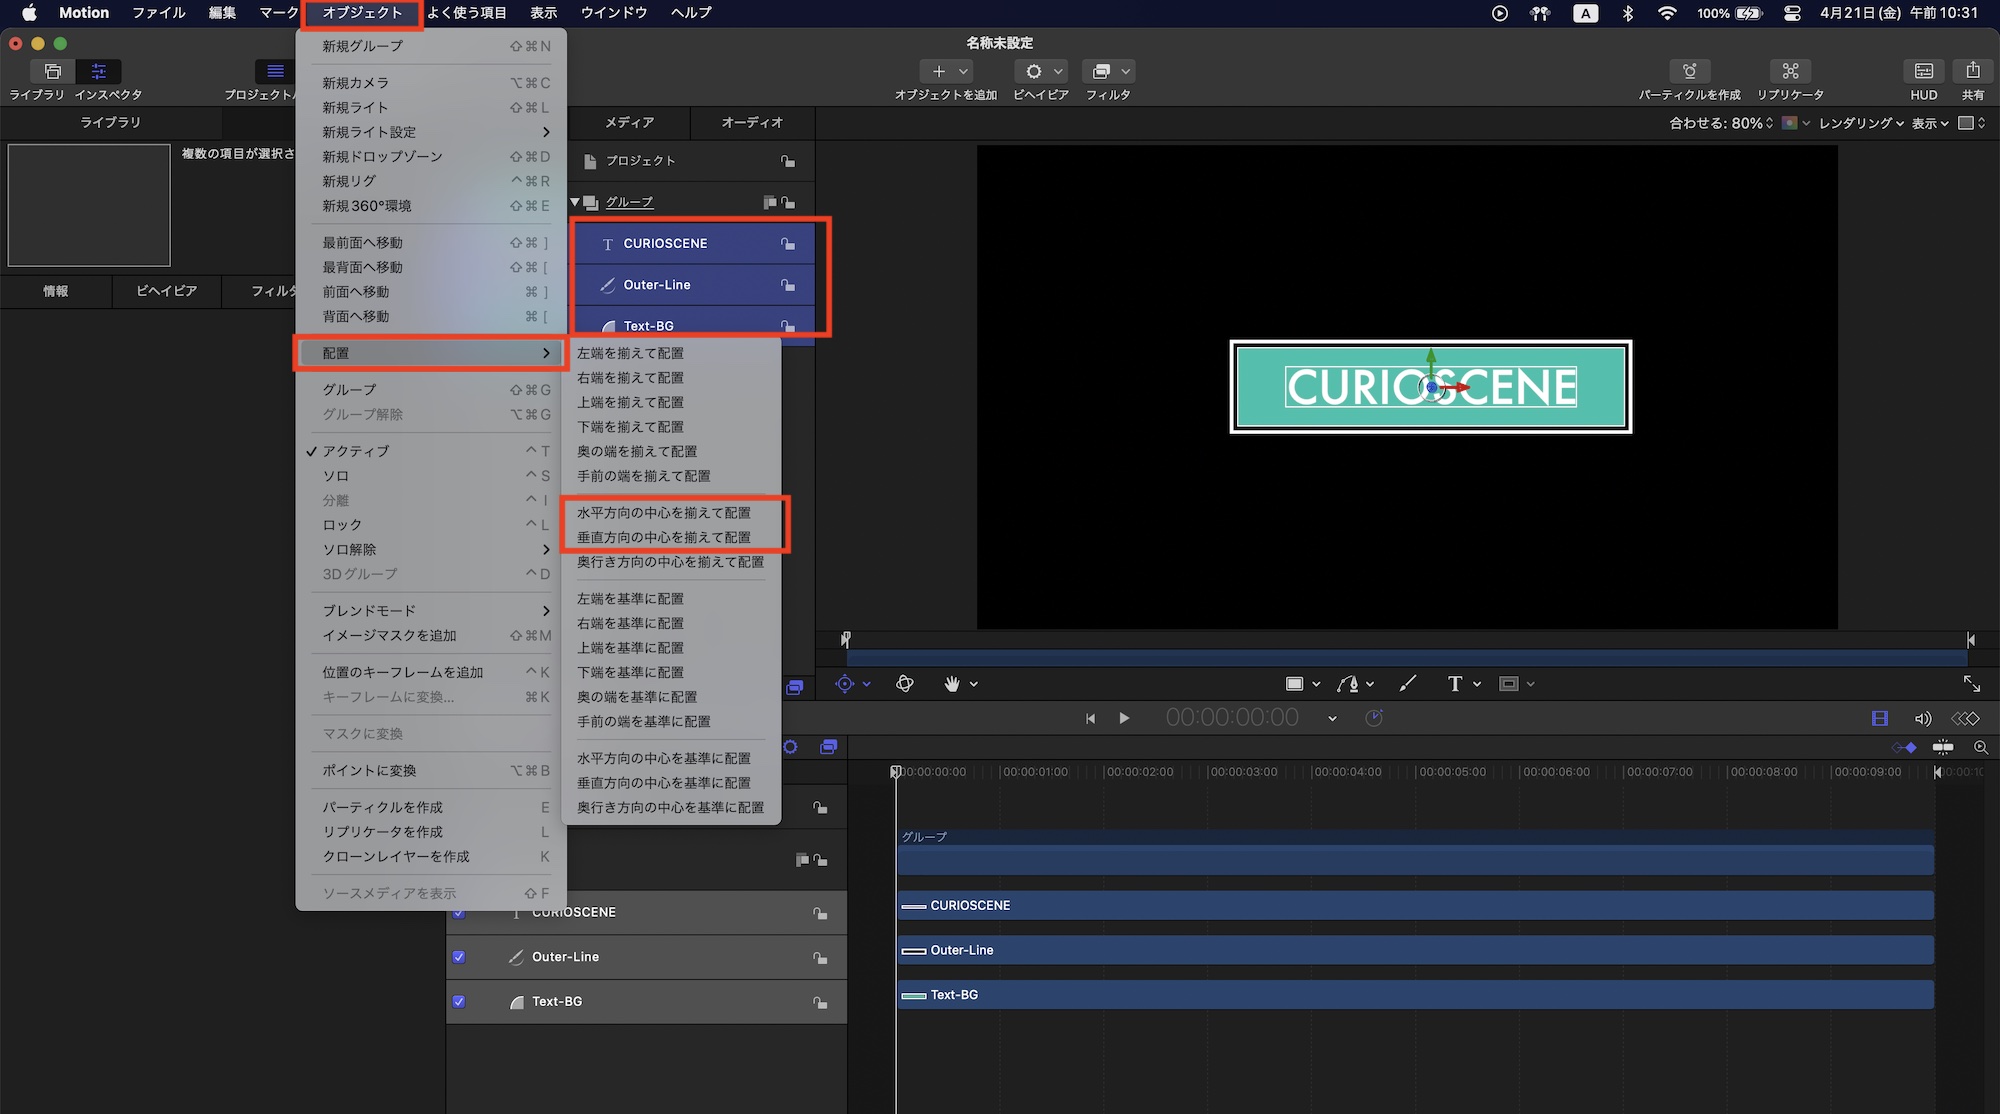Collapse the グループ disclosure triangle
Screen dimensions: 2000x1114
[x=575, y=202]
